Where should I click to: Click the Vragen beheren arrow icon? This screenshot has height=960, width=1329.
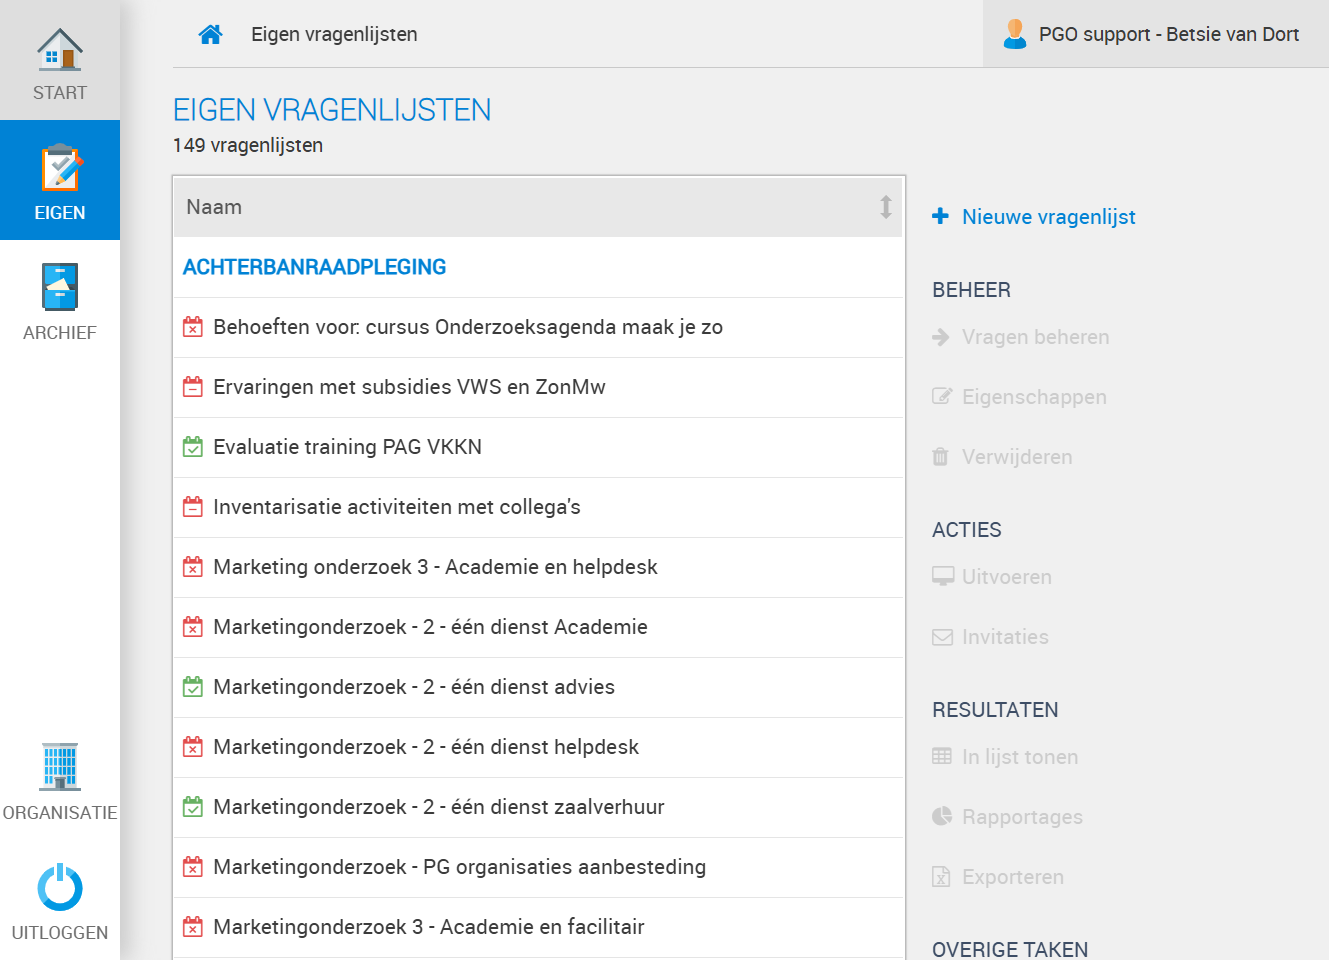click(x=941, y=337)
